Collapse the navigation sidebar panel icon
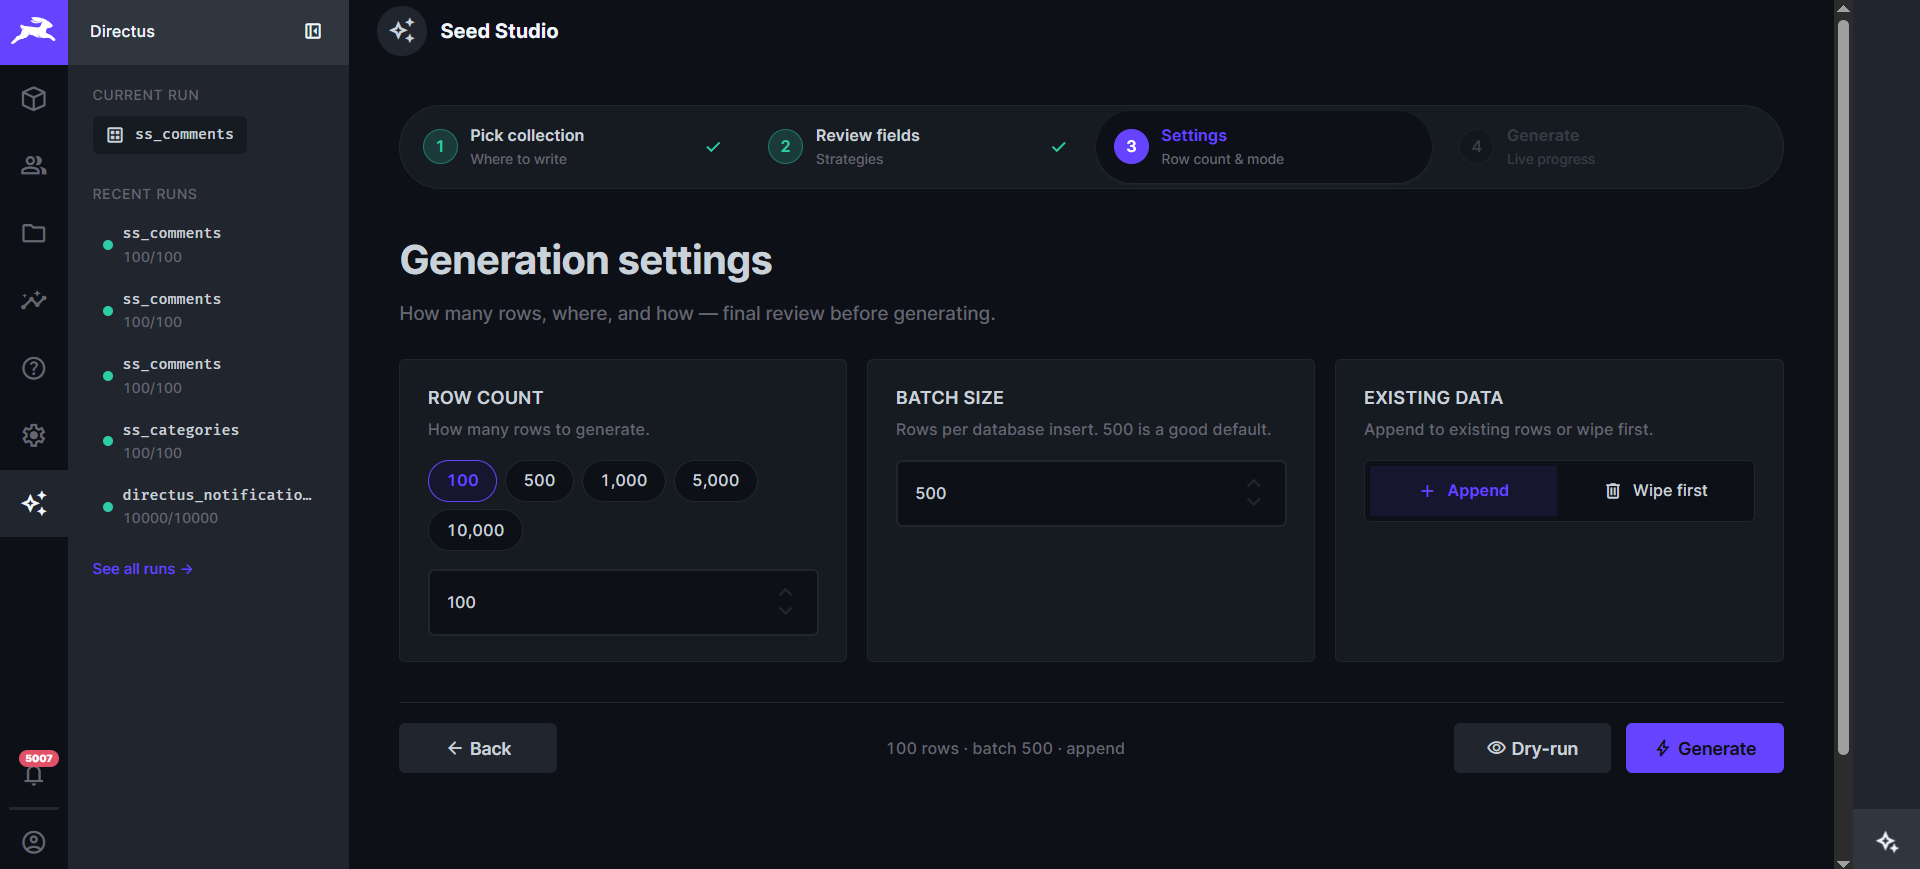 coord(313,31)
